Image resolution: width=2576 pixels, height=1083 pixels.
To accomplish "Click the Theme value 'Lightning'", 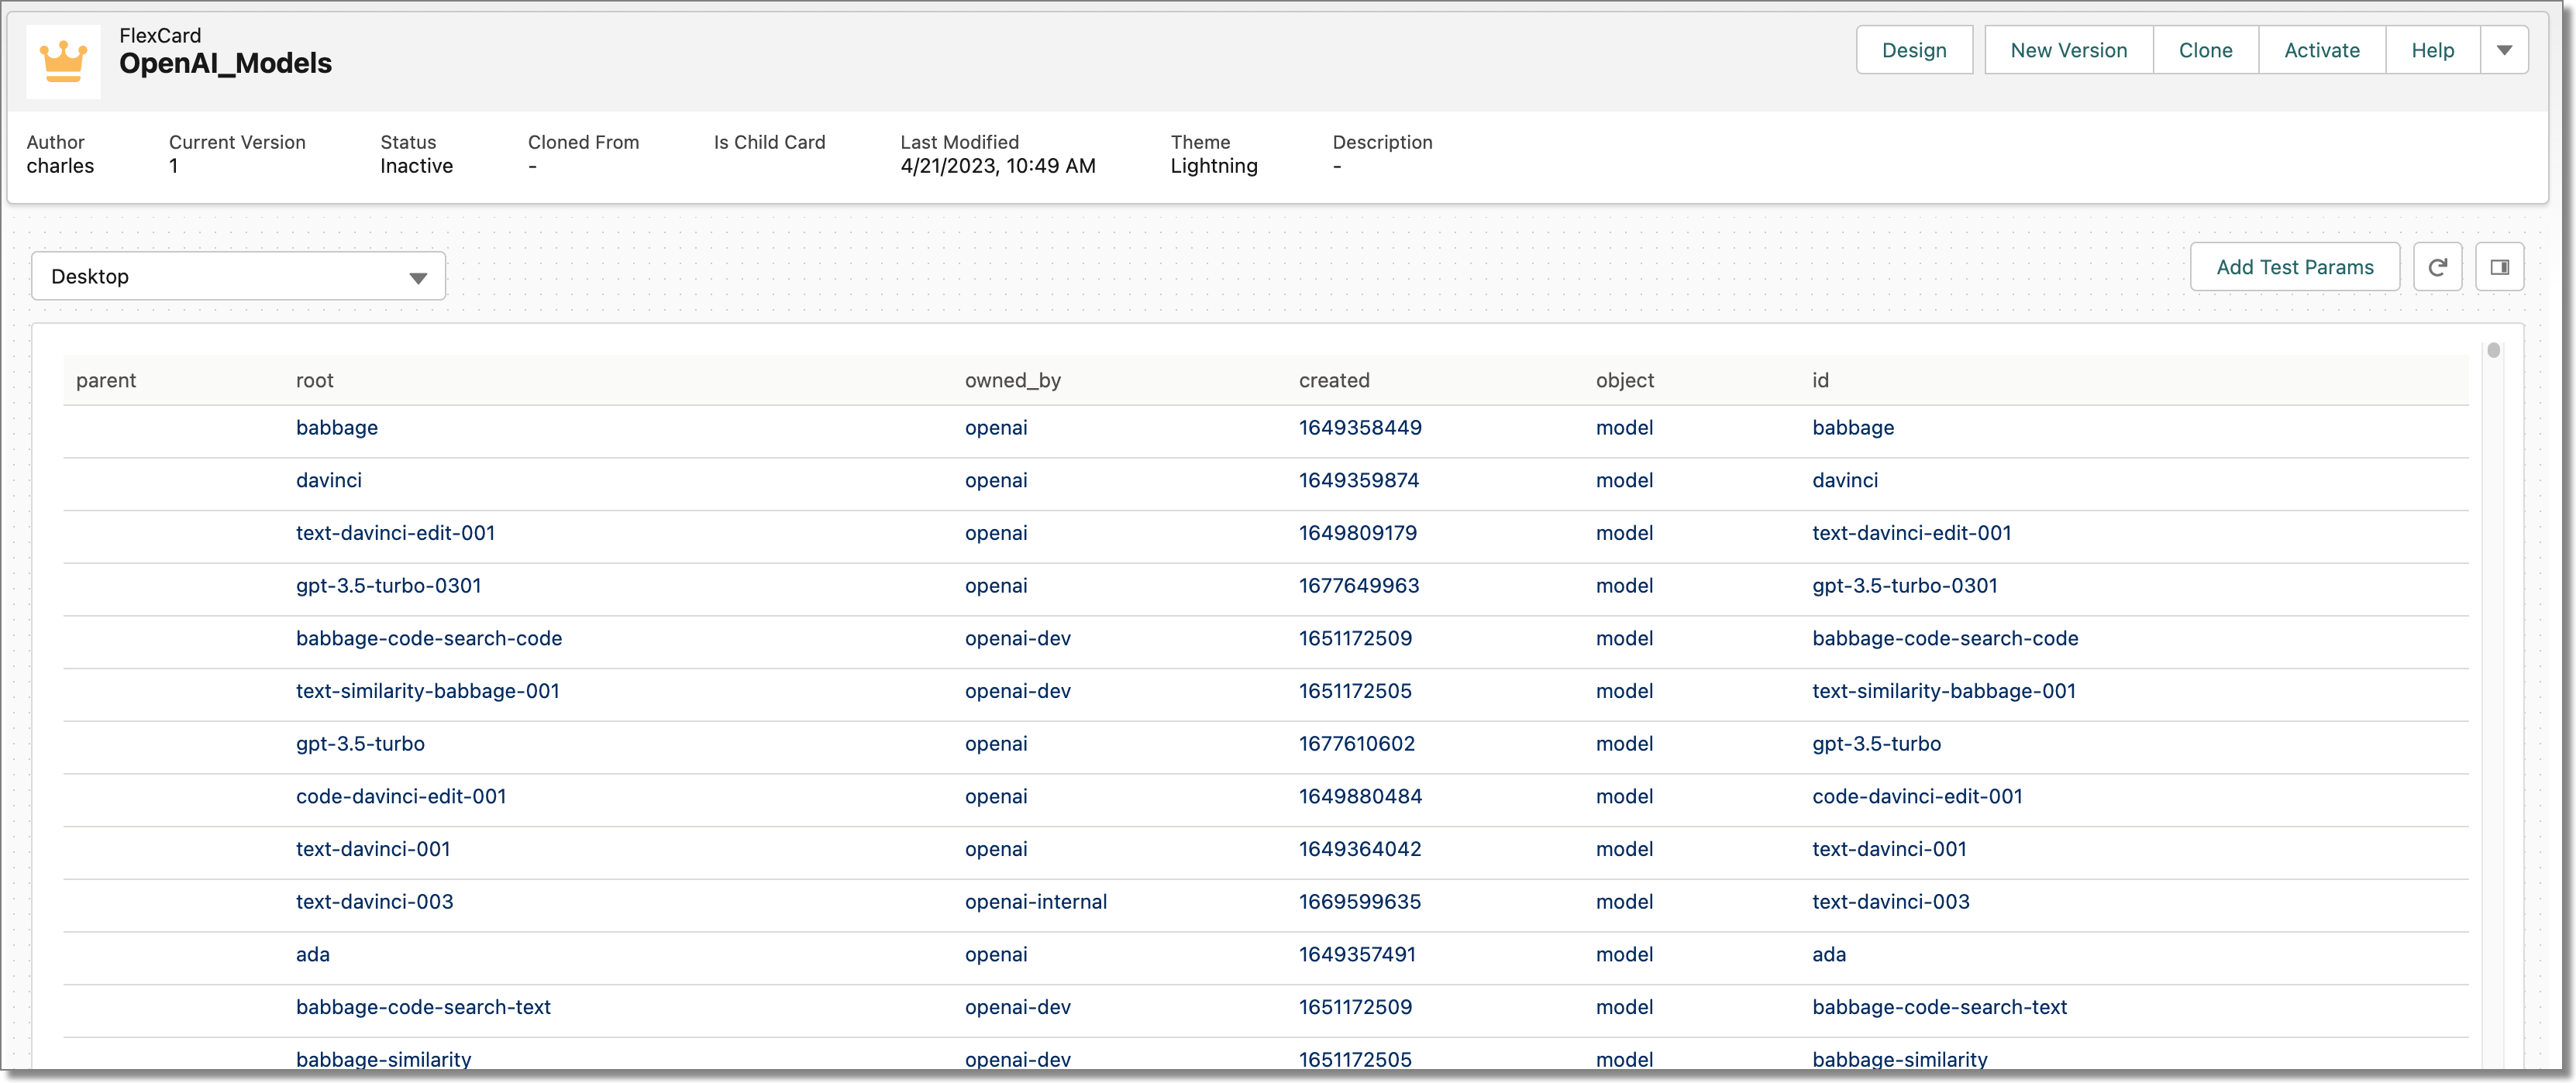I will [1214, 166].
